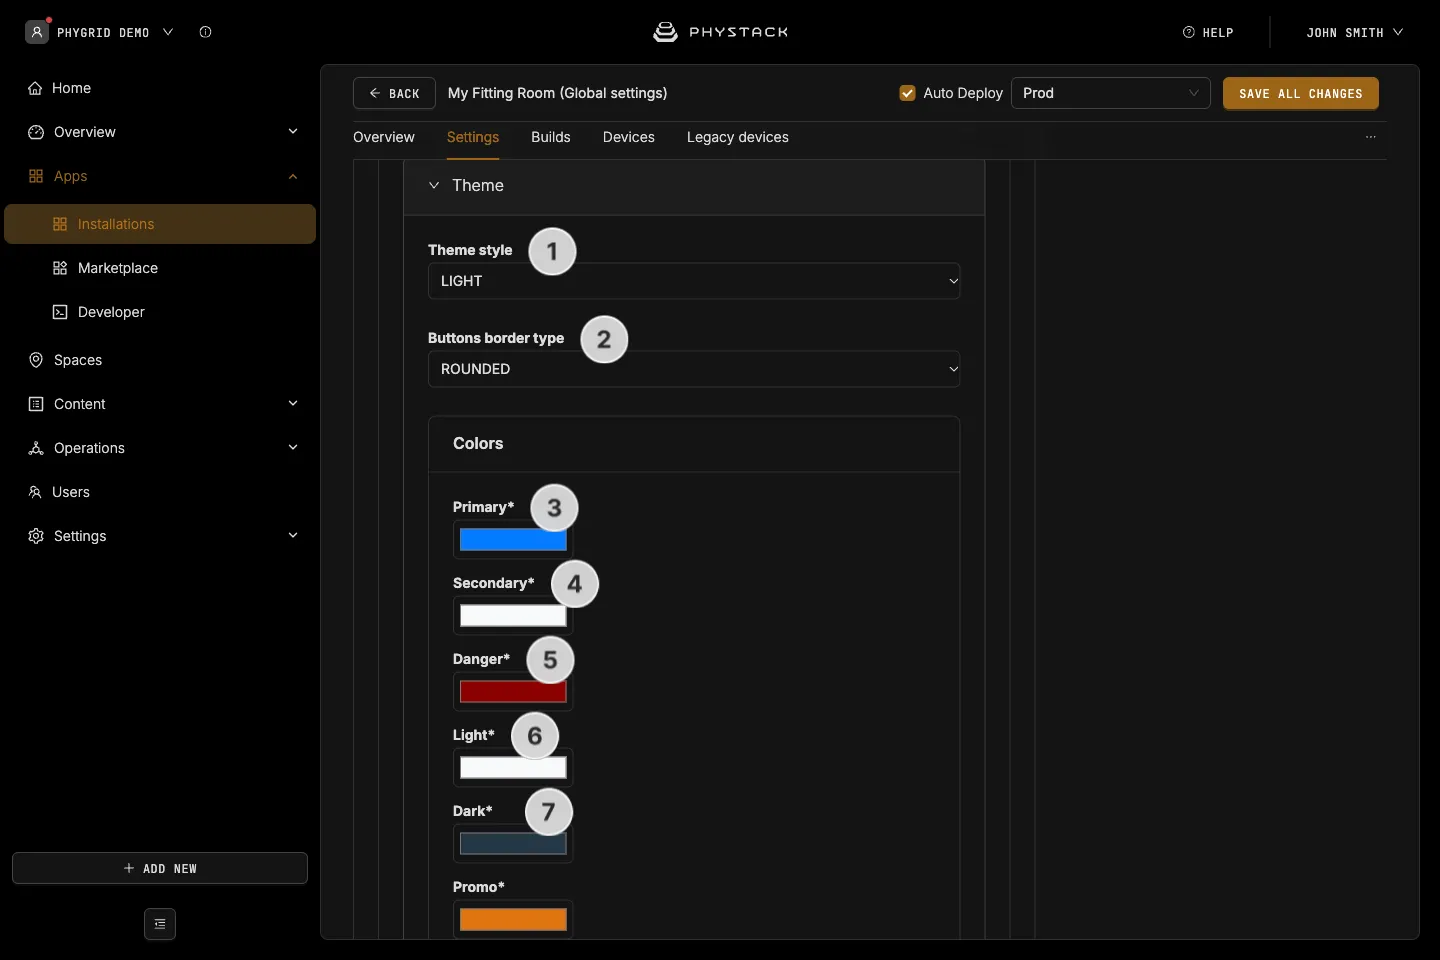Switch to the Builds tab
Image resolution: width=1440 pixels, height=960 pixels.
tap(551, 137)
